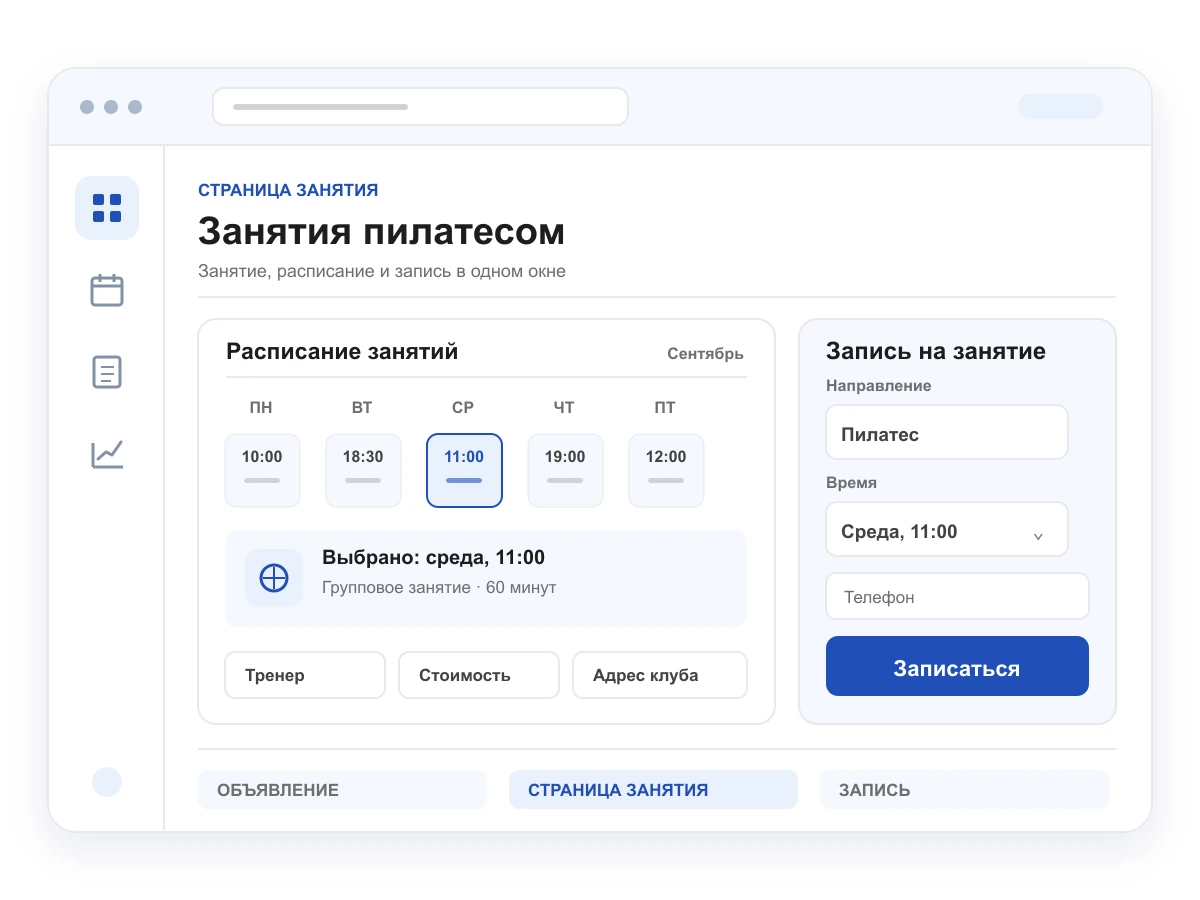Open the Тренер button

click(305, 675)
